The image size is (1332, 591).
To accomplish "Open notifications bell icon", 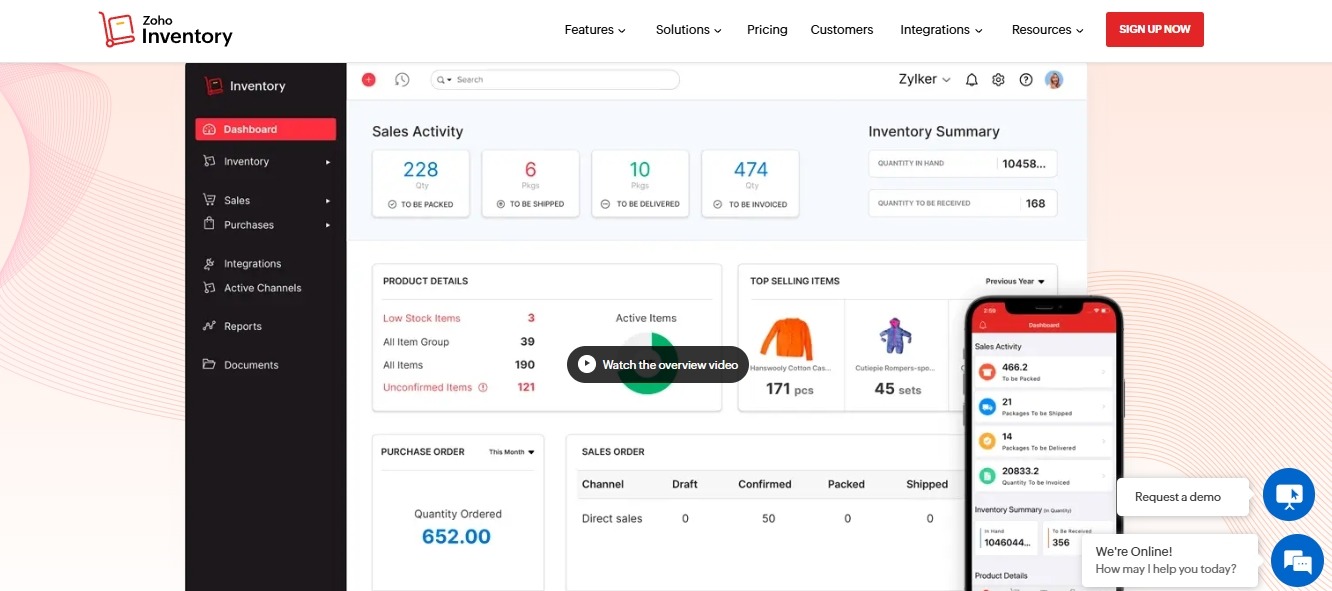I will tap(971, 80).
